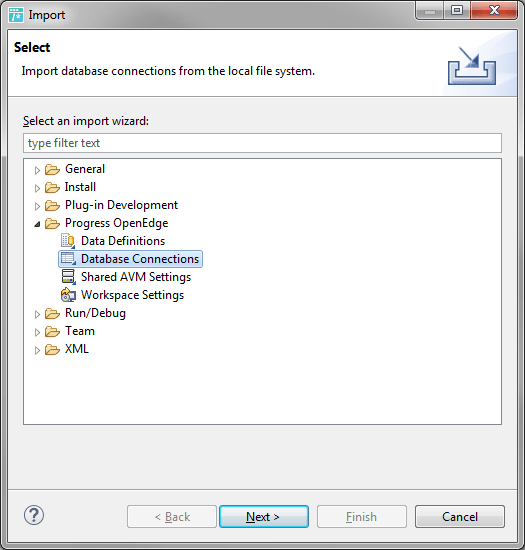The image size is (525, 550).
Task: Click the Workspace Settings icon
Action: (68, 295)
